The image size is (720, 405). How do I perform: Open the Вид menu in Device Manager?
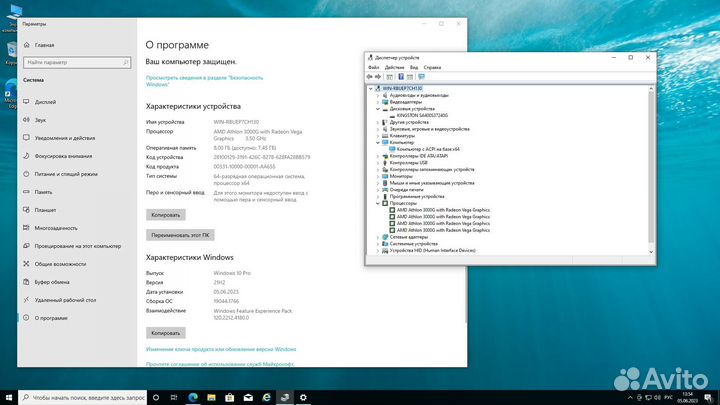(413, 67)
